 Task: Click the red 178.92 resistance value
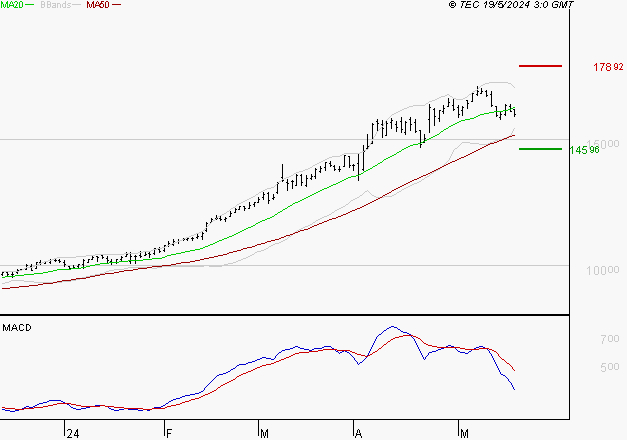tap(608, 67)
